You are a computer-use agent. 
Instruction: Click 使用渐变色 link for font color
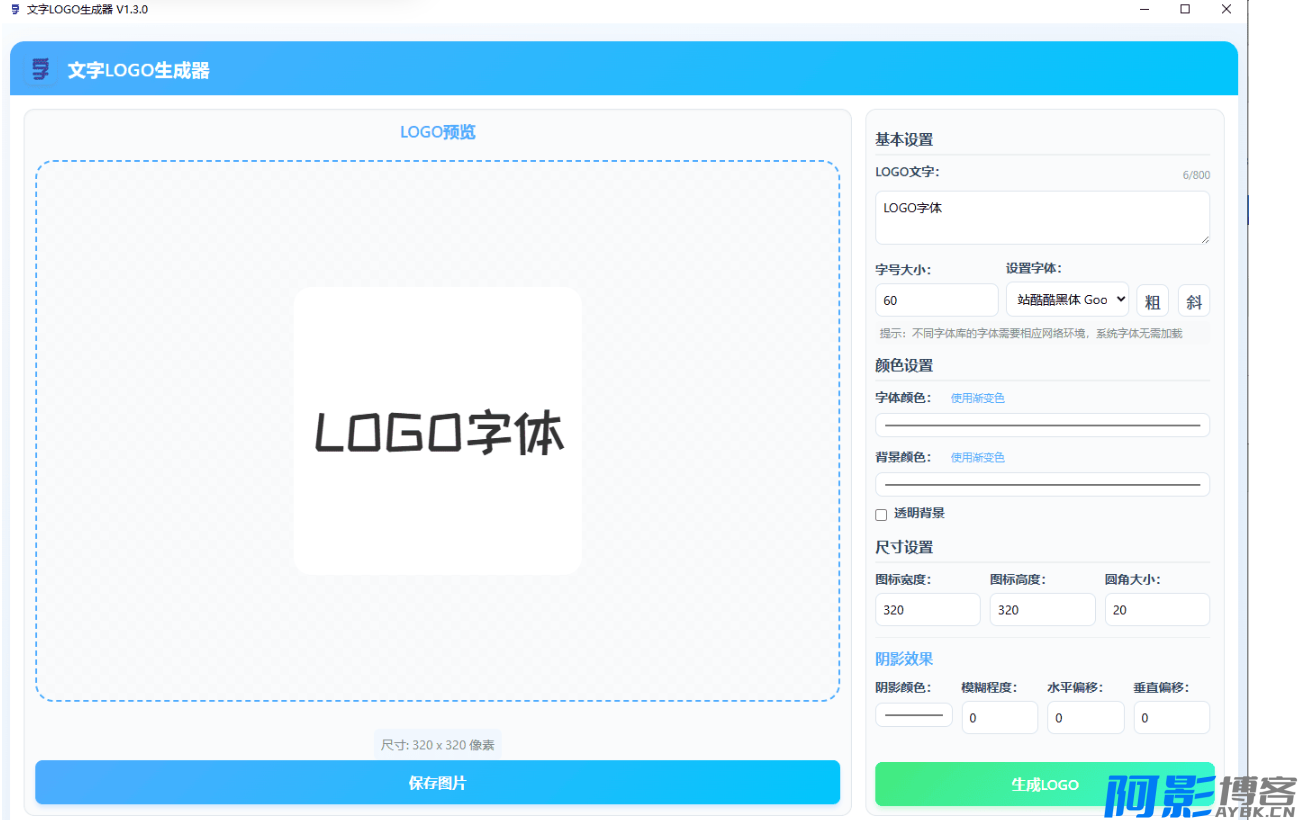(x=977, y=398)
